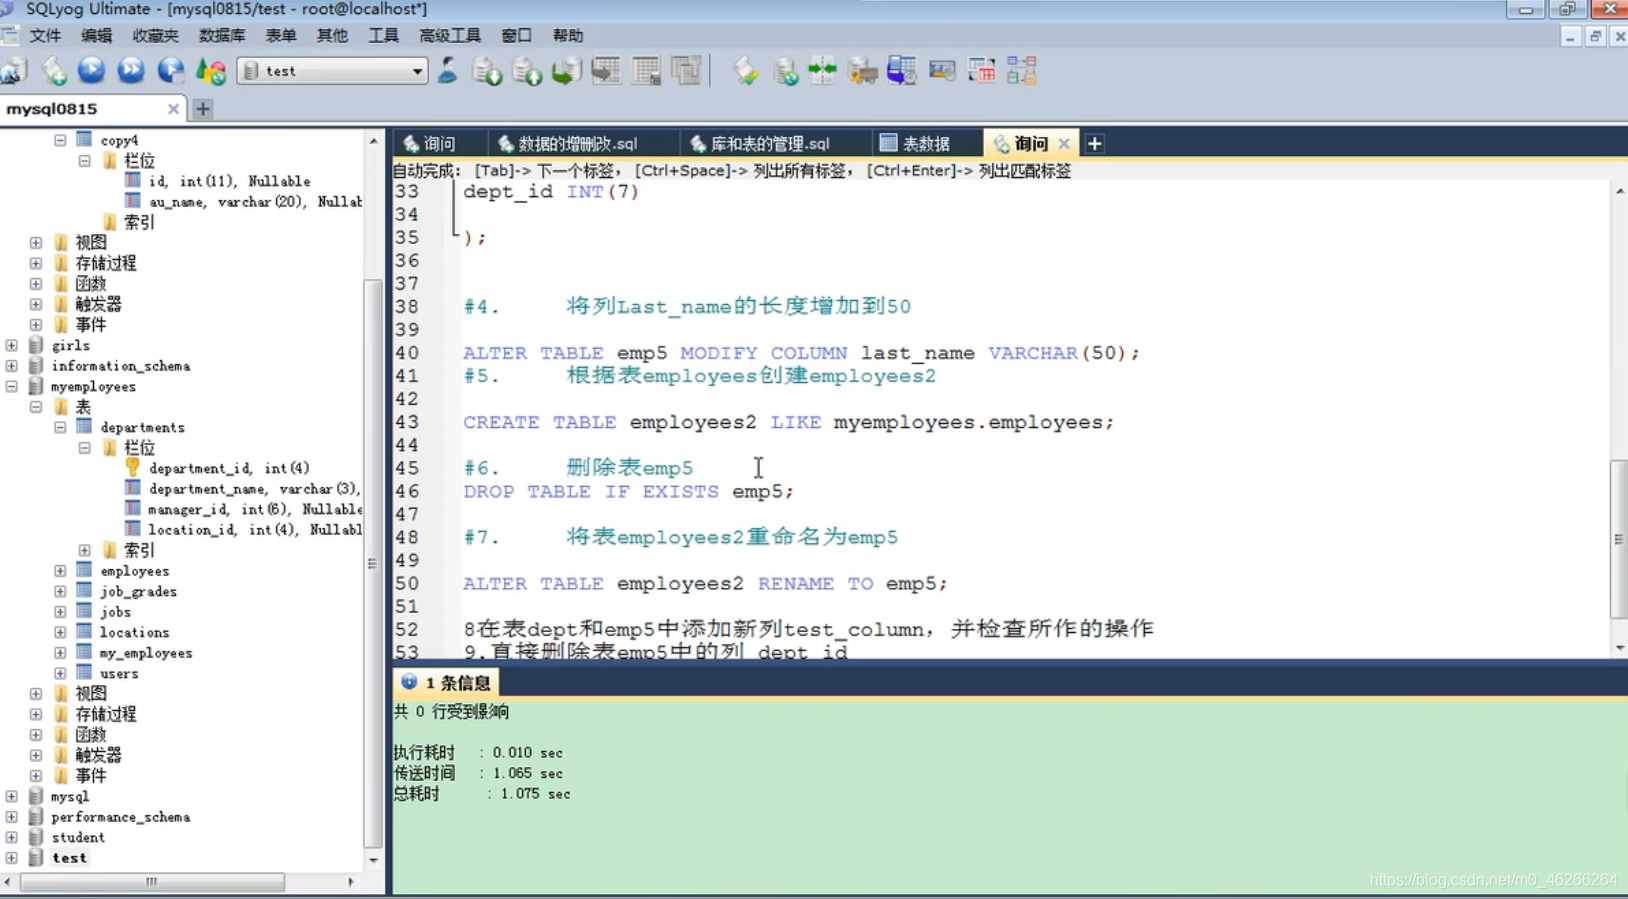
Task: Click the backup database export icon
Action: click(527, 71)
